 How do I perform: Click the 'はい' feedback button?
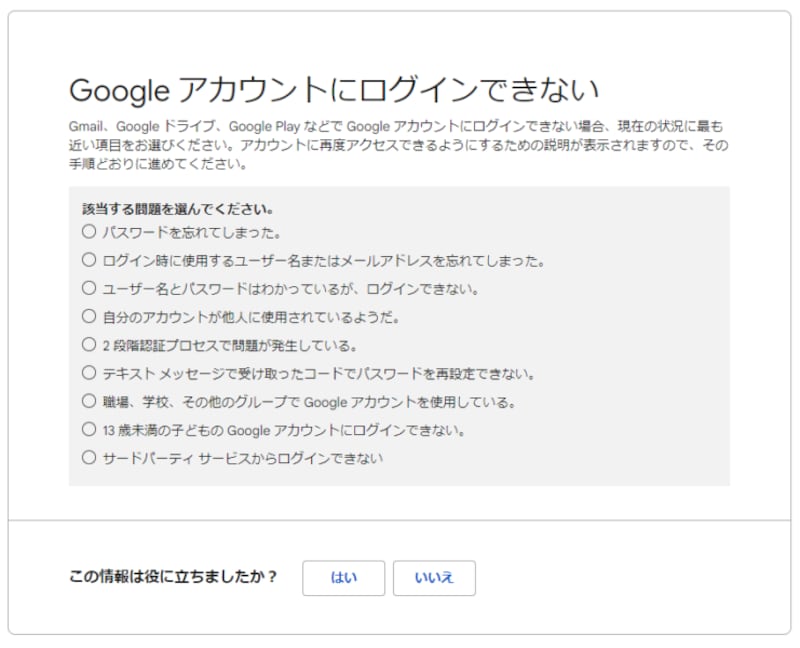click(x=343, y=578)
